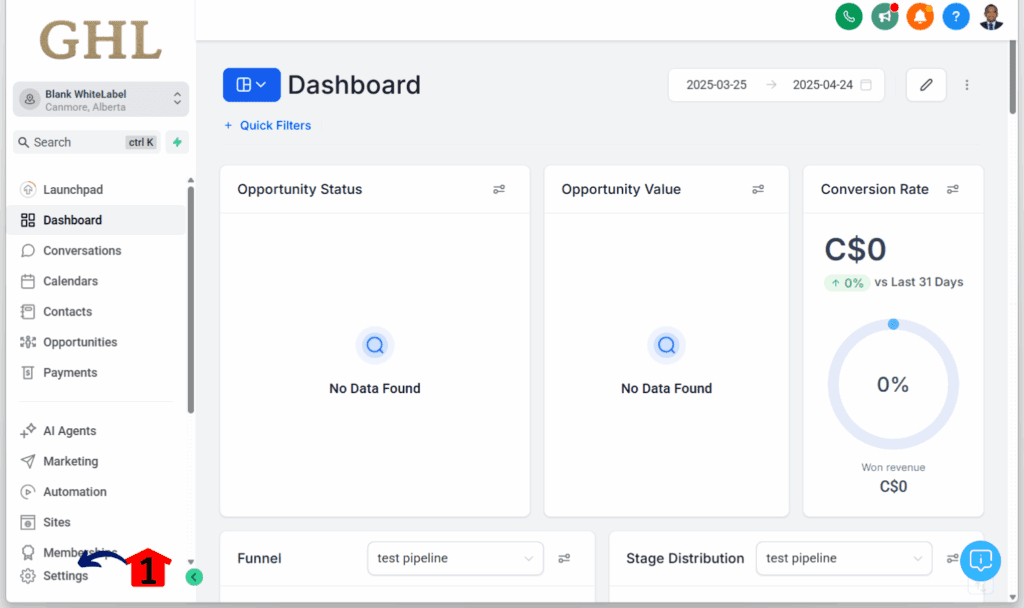Open Sites in sidebar
This screenshot has width=1024, height=608.
click(97, 522)
